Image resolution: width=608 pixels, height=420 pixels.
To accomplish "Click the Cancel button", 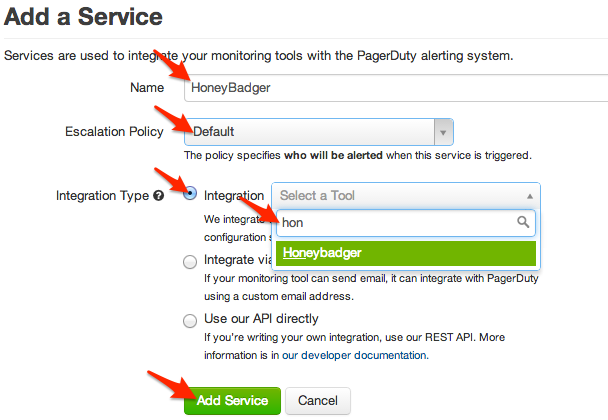I will [318, 401].
